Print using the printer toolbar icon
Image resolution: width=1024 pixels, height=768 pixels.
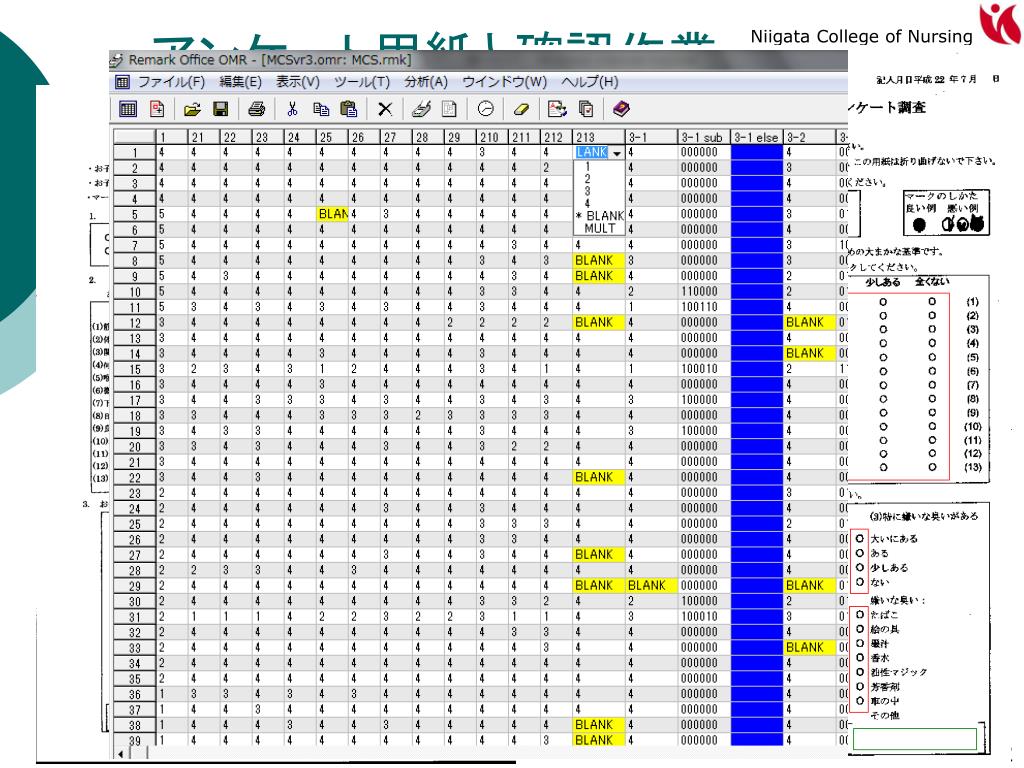tap(257, 109)
